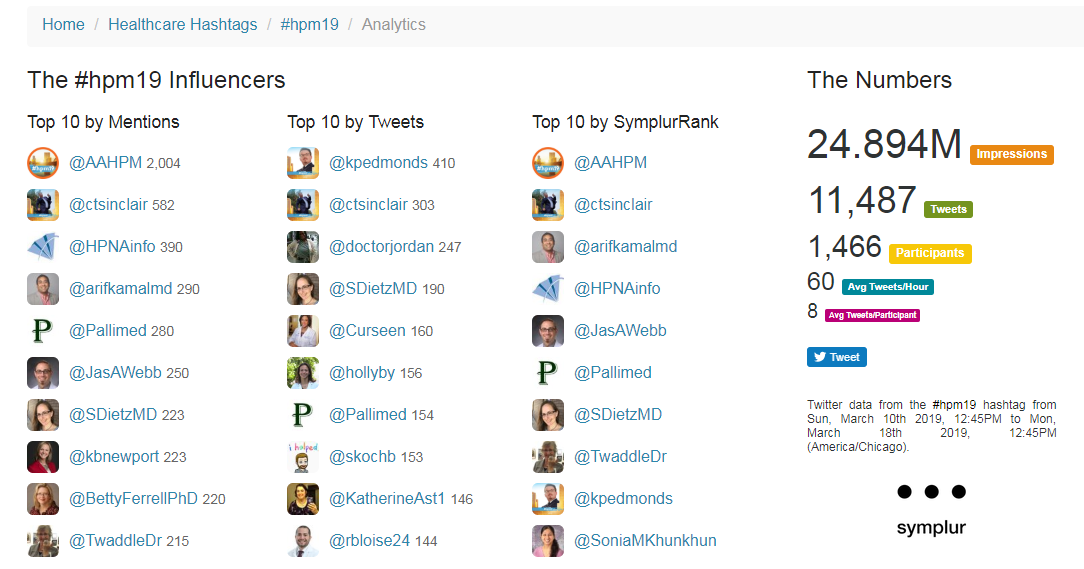1084x569 pixels.
Task: Open @ctsinclair link with 303 tweets
Action: point(368,205)
